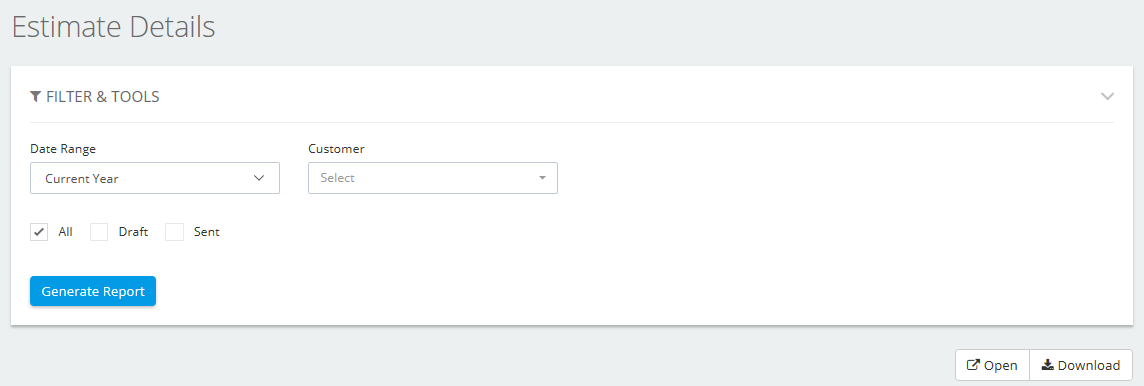Click the FILTER & TOOLS header text

coord(103,96)
